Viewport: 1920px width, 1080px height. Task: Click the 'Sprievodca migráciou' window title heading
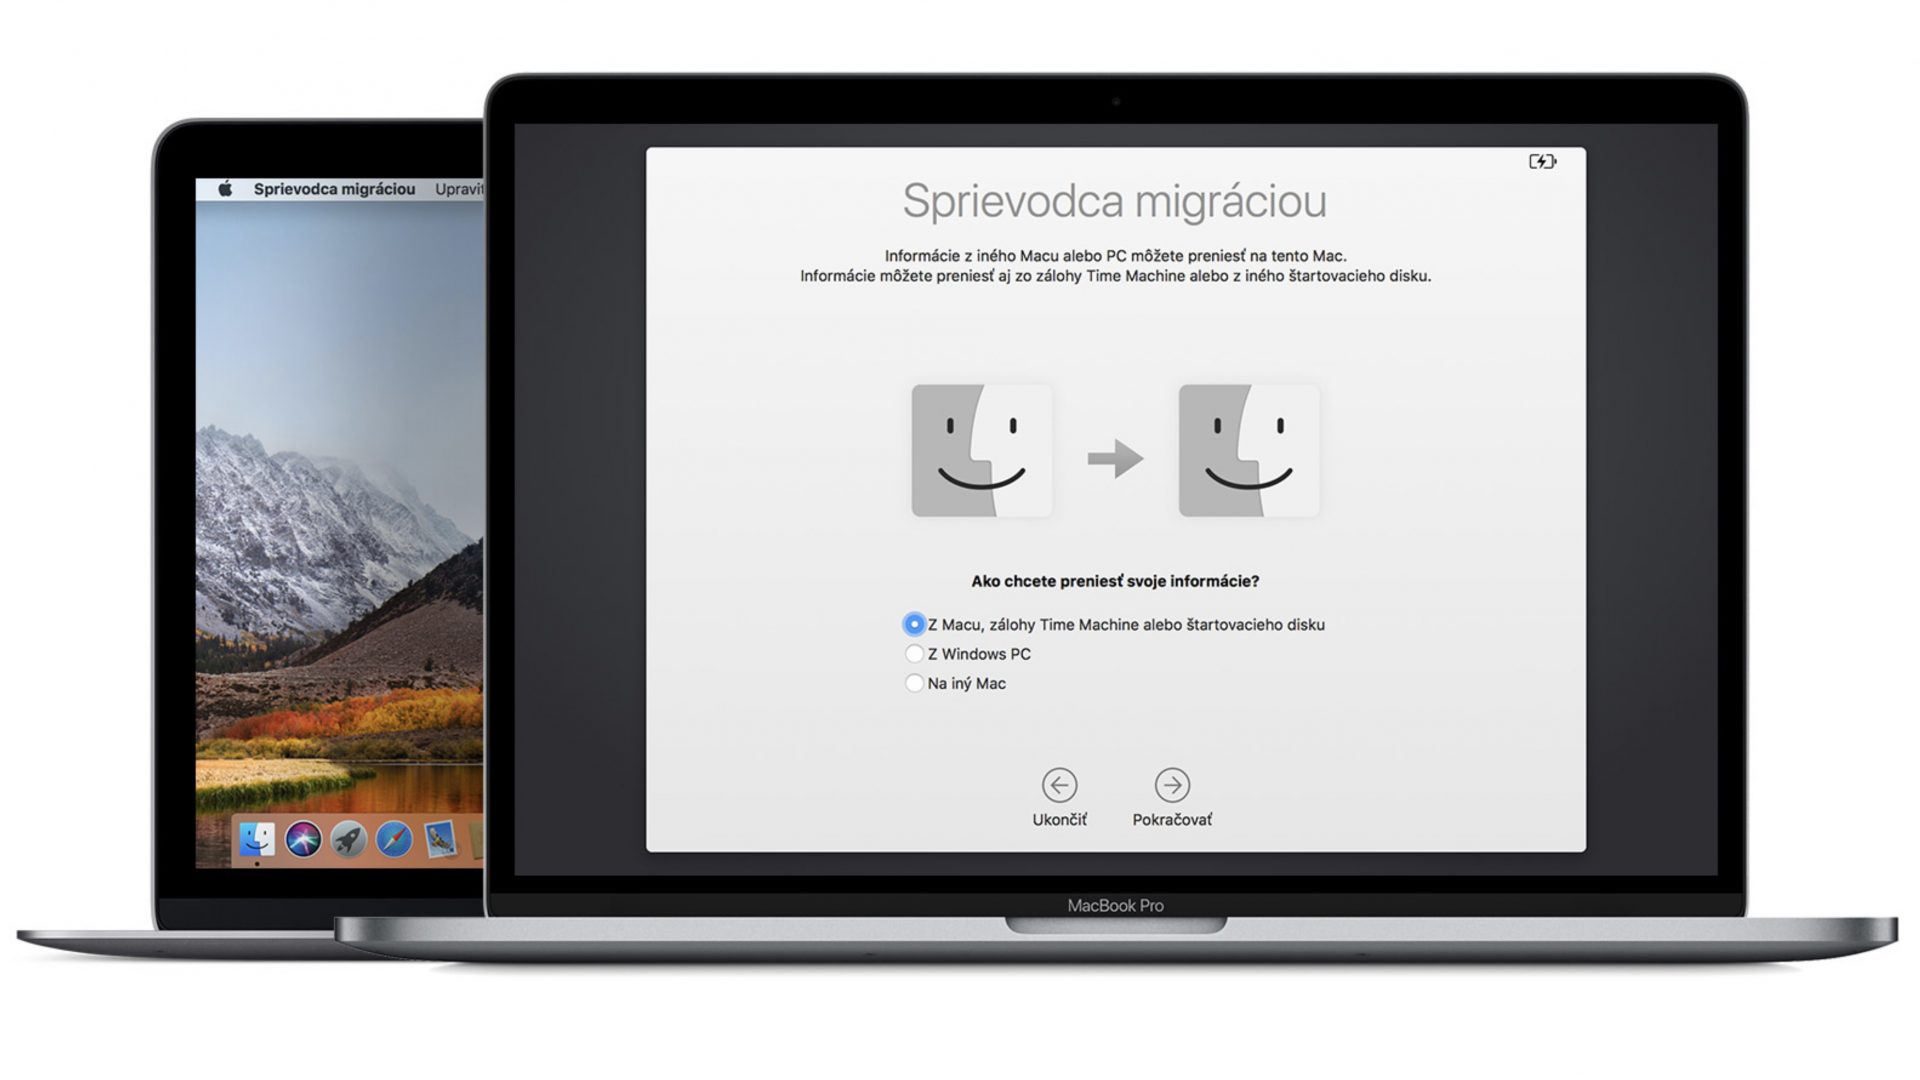click(1115, 201)
